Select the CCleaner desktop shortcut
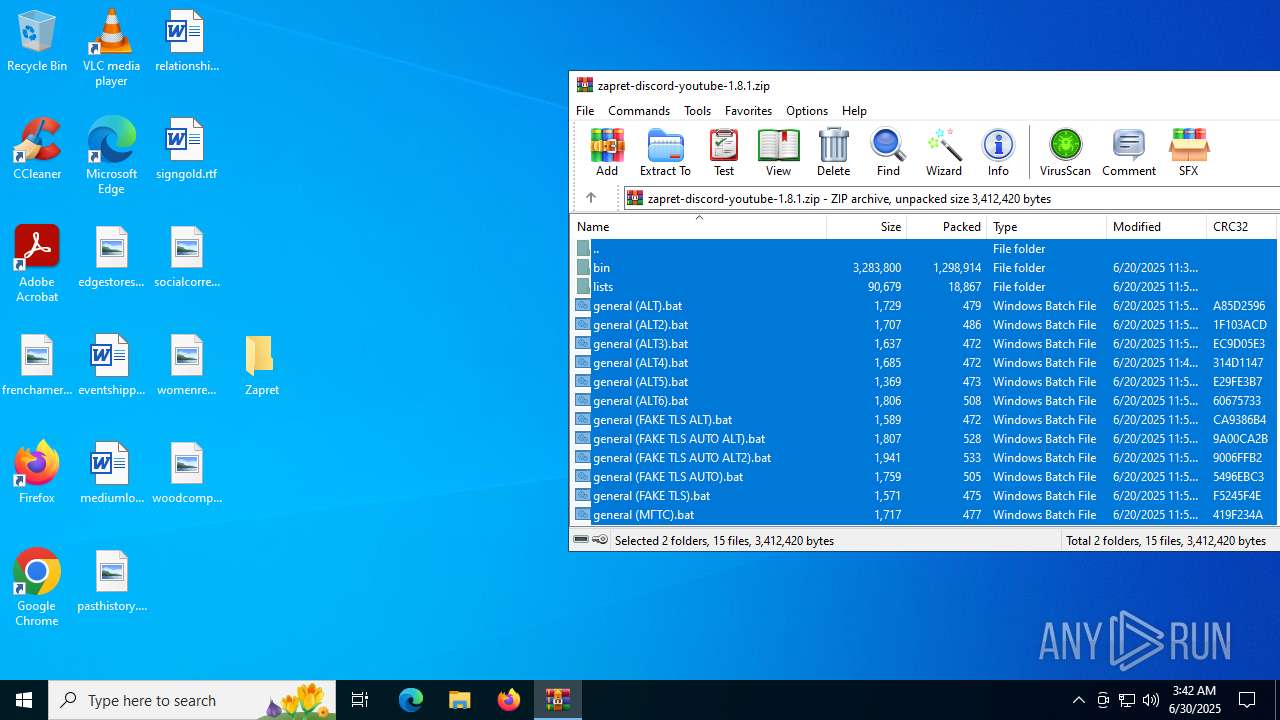This screenshot has width=1280, height=720. (x=37, y=149)
